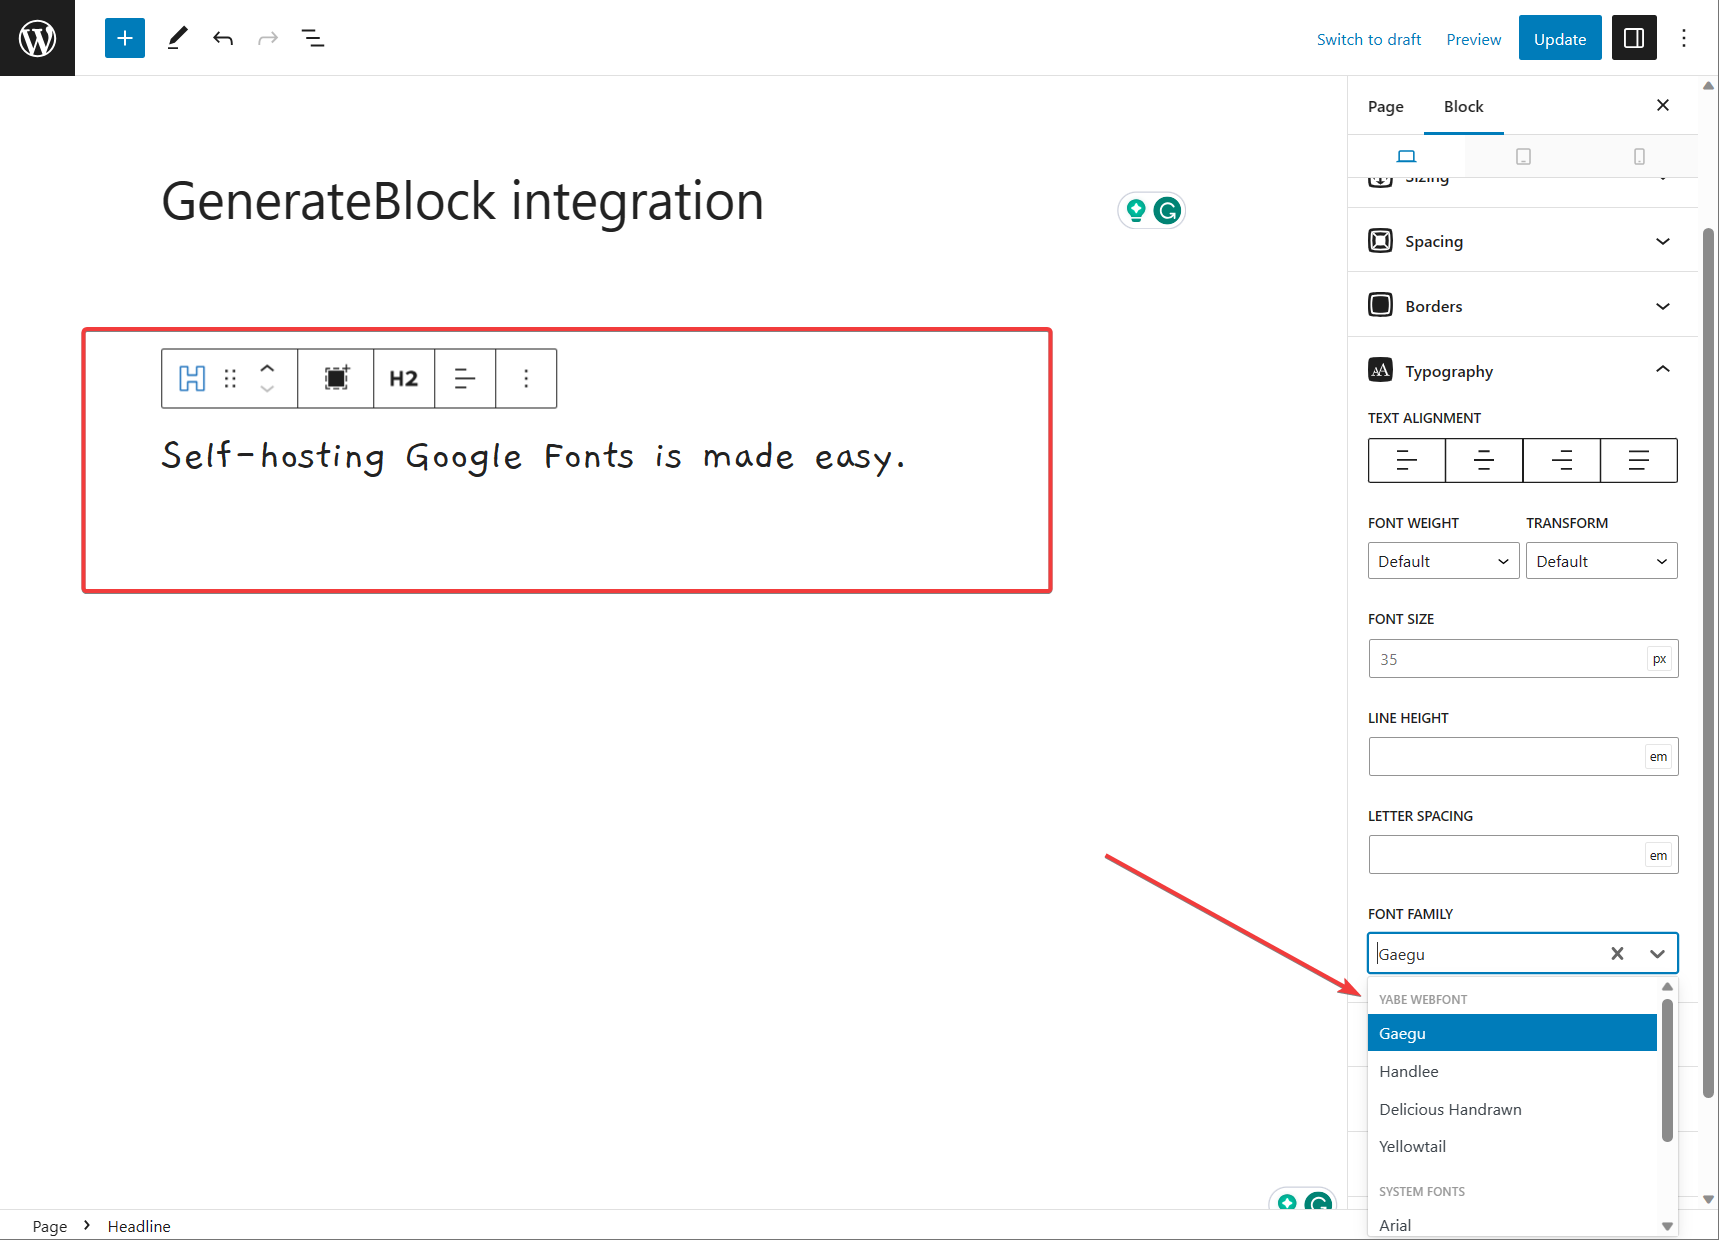The height and width of the screenshot is (1240, 1719).
Task: Click the blue Update button
Action: tap(1560, 38)
